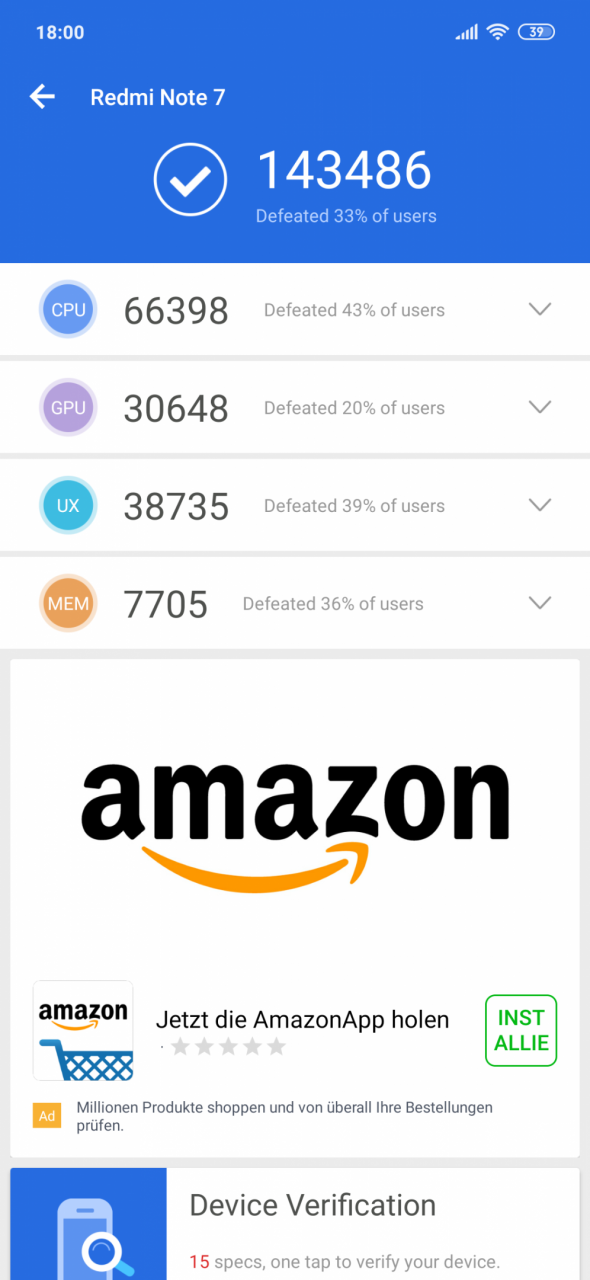Viewport: 590px width, 1280px height.
Task: Tap the yellow Ad label badge
Action: pyautogui.click(x=47, y=1115)
